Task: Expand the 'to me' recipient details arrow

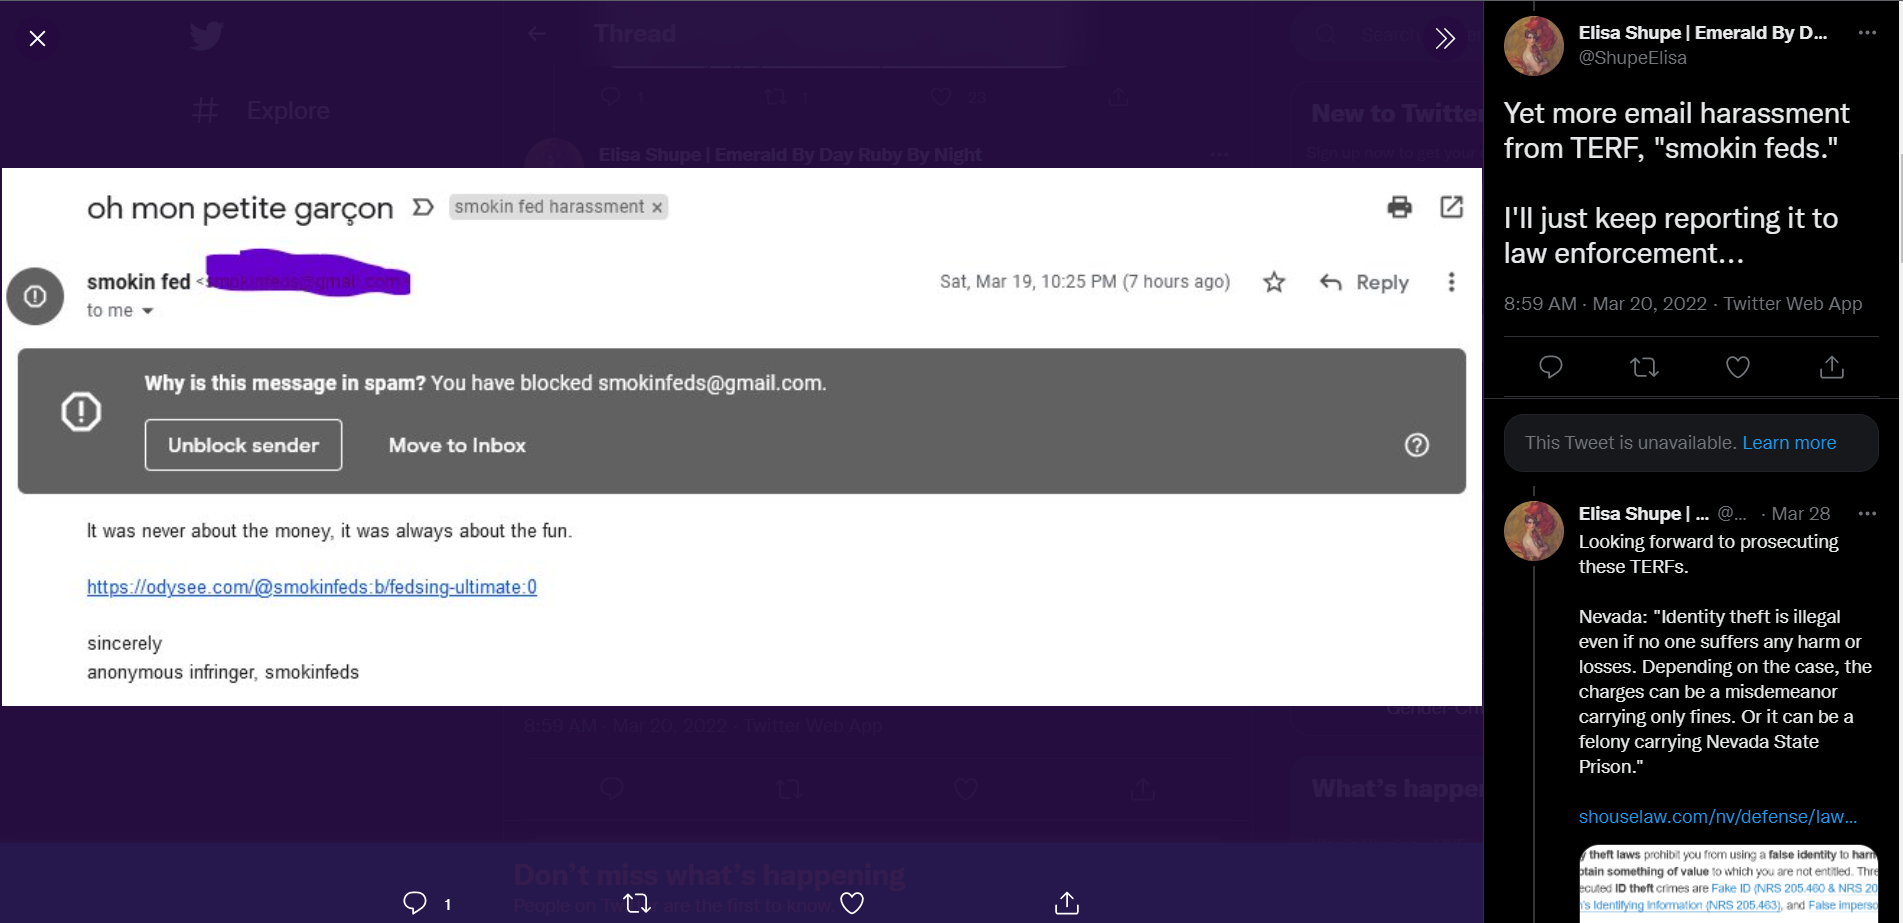Action: pos(148,311)
